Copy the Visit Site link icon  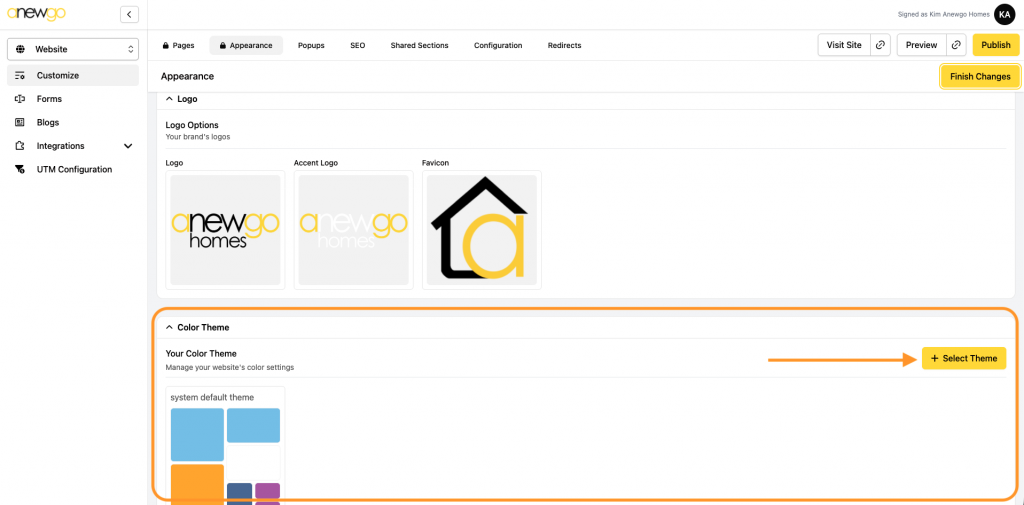880,45
